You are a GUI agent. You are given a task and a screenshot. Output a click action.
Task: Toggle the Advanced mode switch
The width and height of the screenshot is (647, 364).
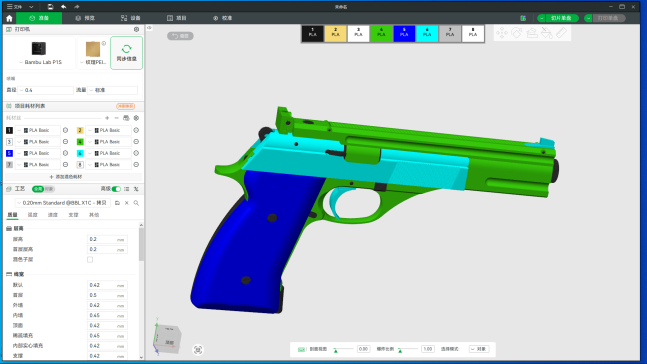116,189
